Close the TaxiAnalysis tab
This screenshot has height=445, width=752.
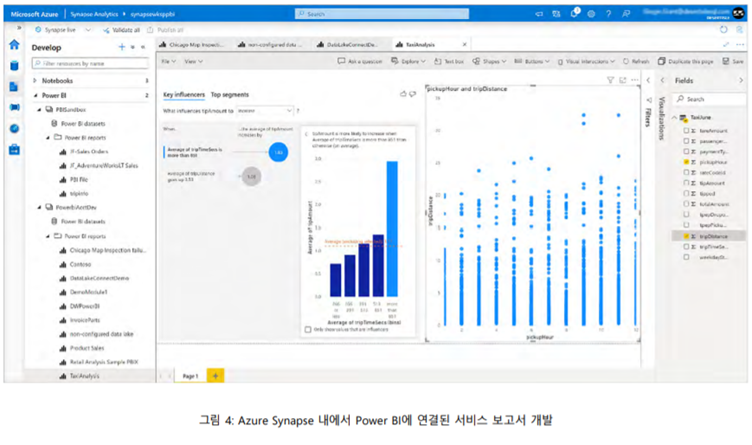coord(464,45)
